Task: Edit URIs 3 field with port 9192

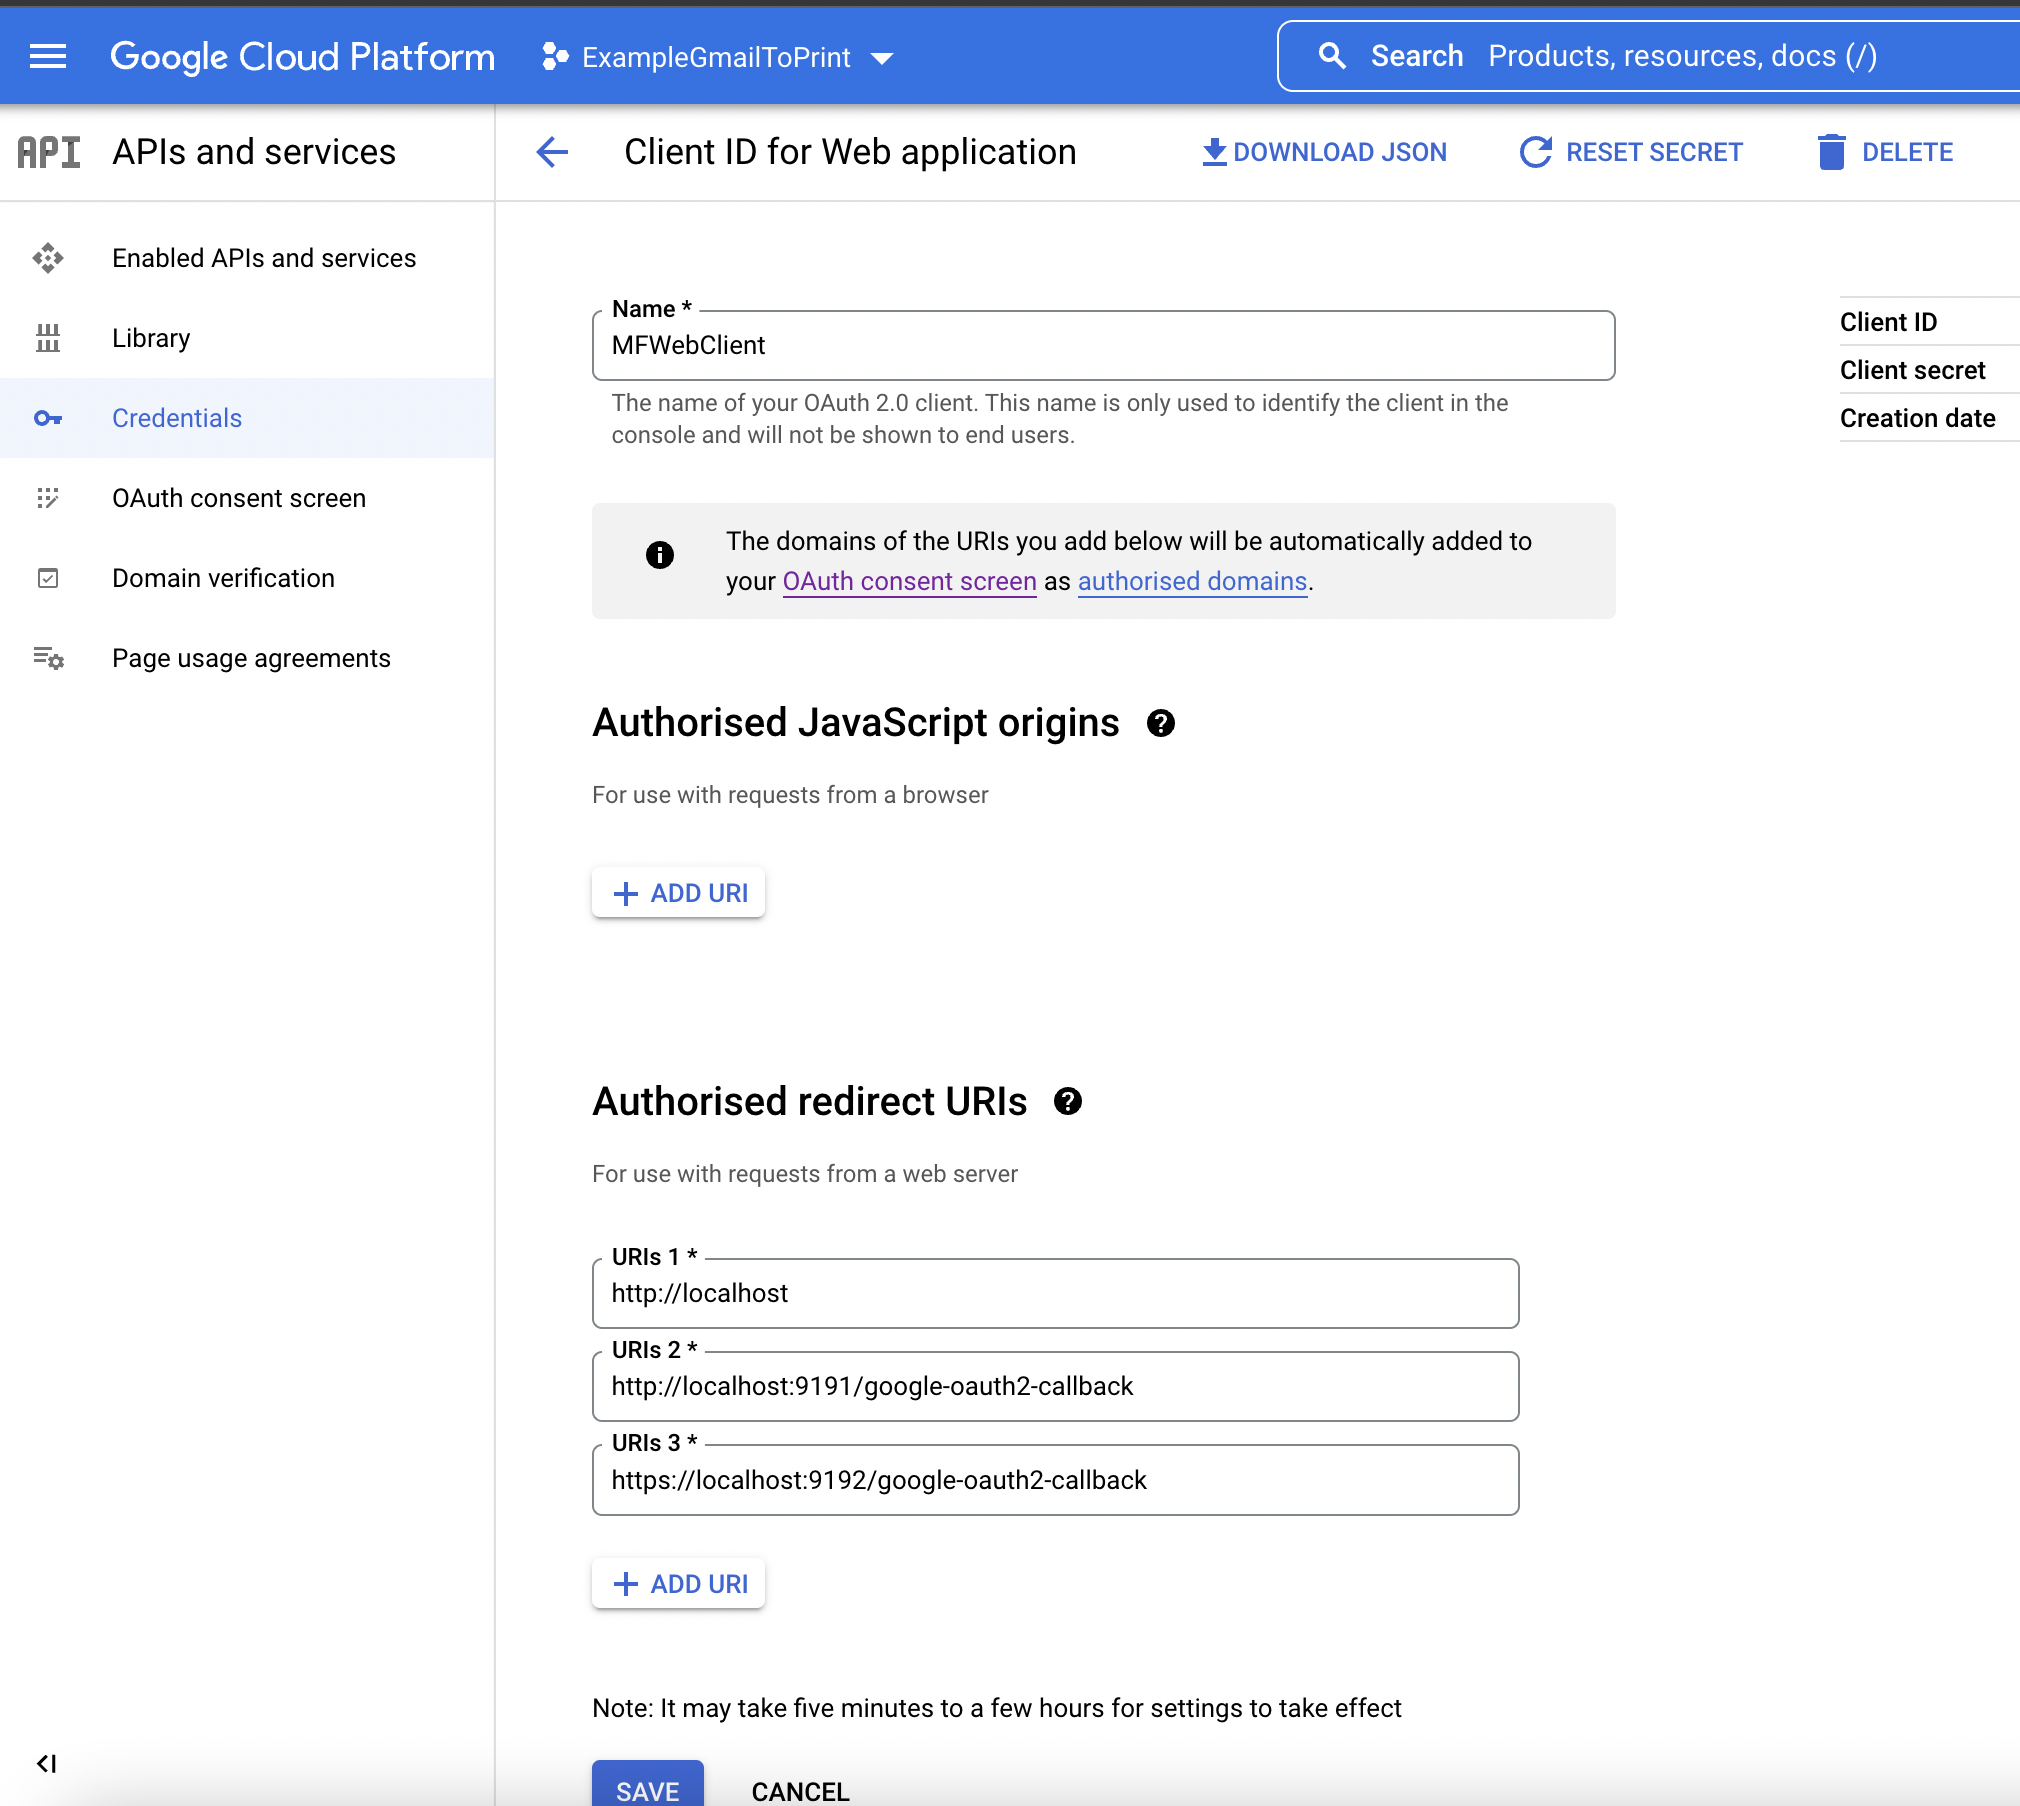Action: click(x=1055, y=1480)
